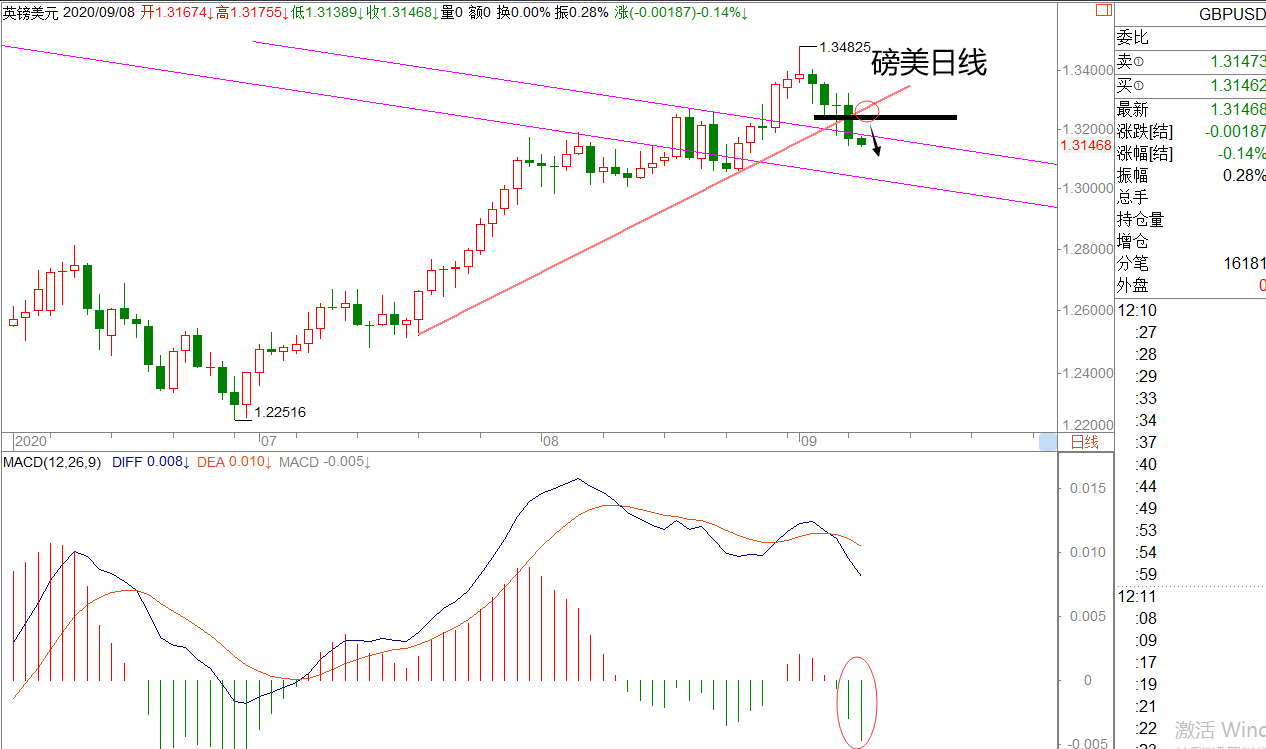Select the 外盘 row
The width and height of the screenshot is (1266, 749).
[x=1190, y=286]
